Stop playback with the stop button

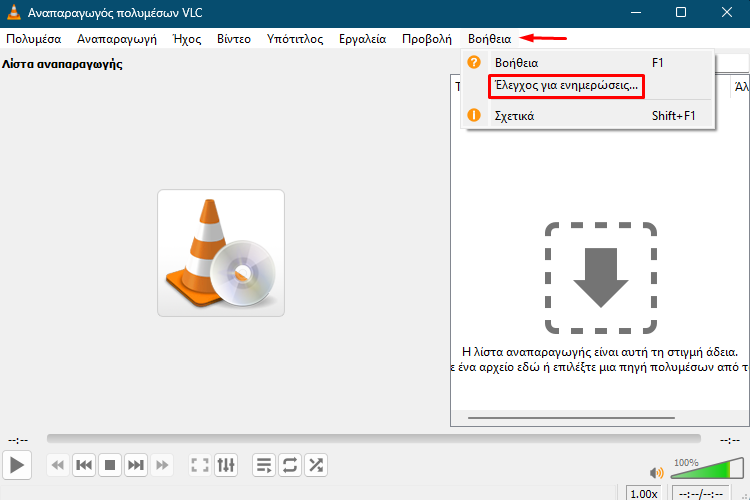pos(110,465)
